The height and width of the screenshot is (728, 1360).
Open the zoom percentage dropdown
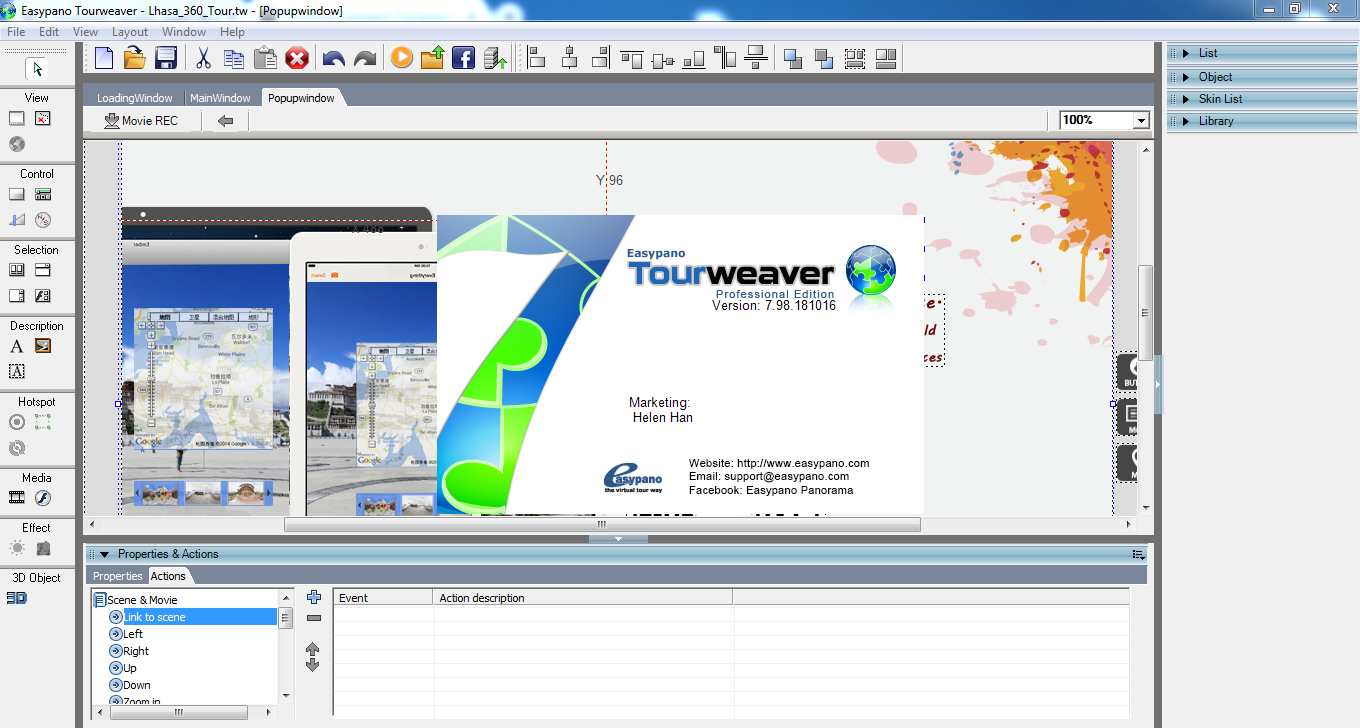[1141, 120]
